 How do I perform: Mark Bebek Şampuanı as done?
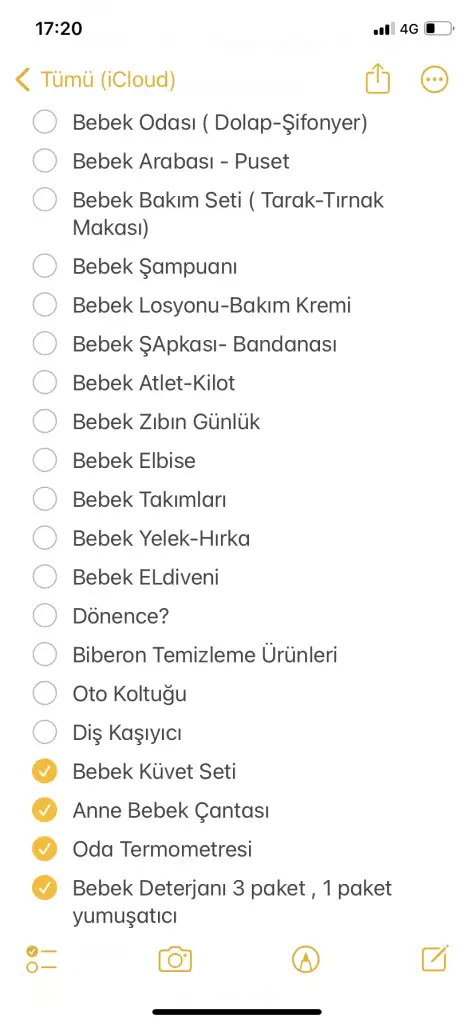coord(44,265)
